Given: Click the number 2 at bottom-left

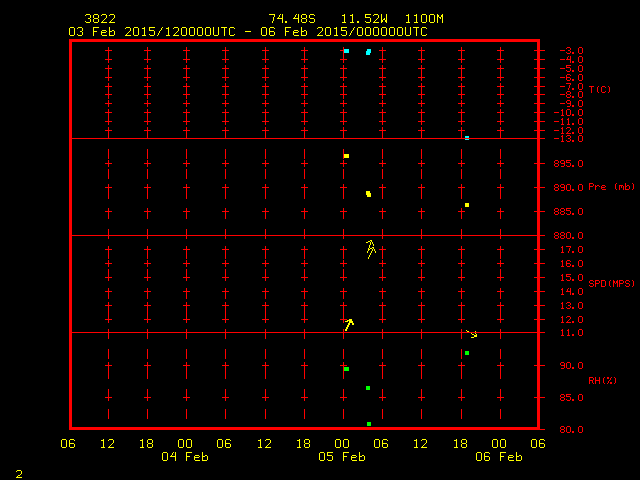Looking at the screenshot, I should [x=18, y=472].
